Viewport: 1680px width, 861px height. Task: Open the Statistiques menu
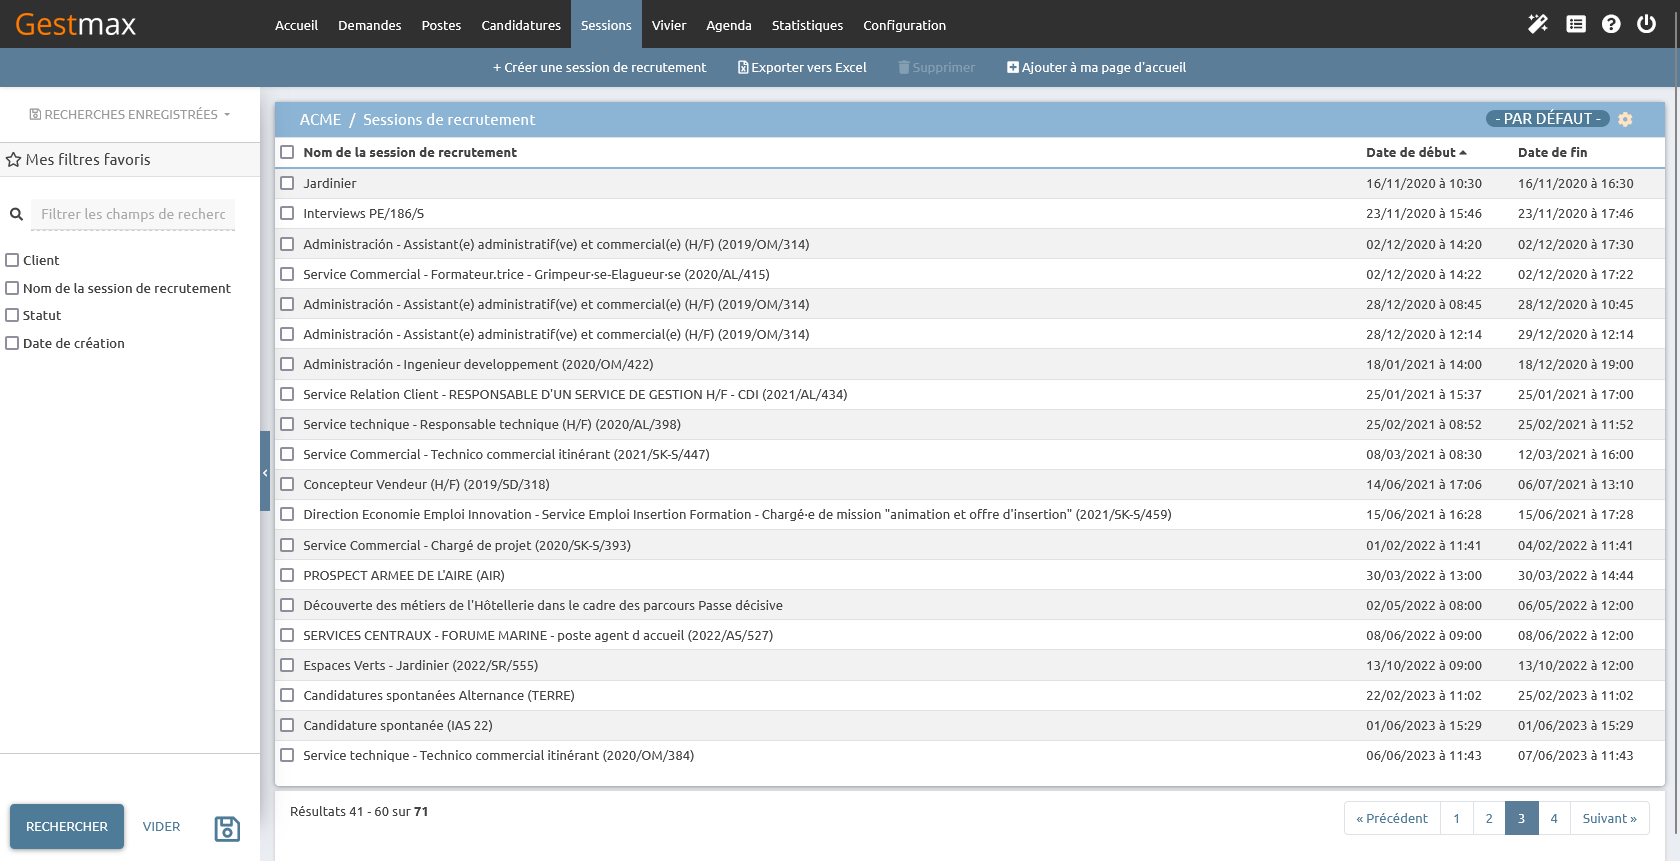(x=807, y=25)
